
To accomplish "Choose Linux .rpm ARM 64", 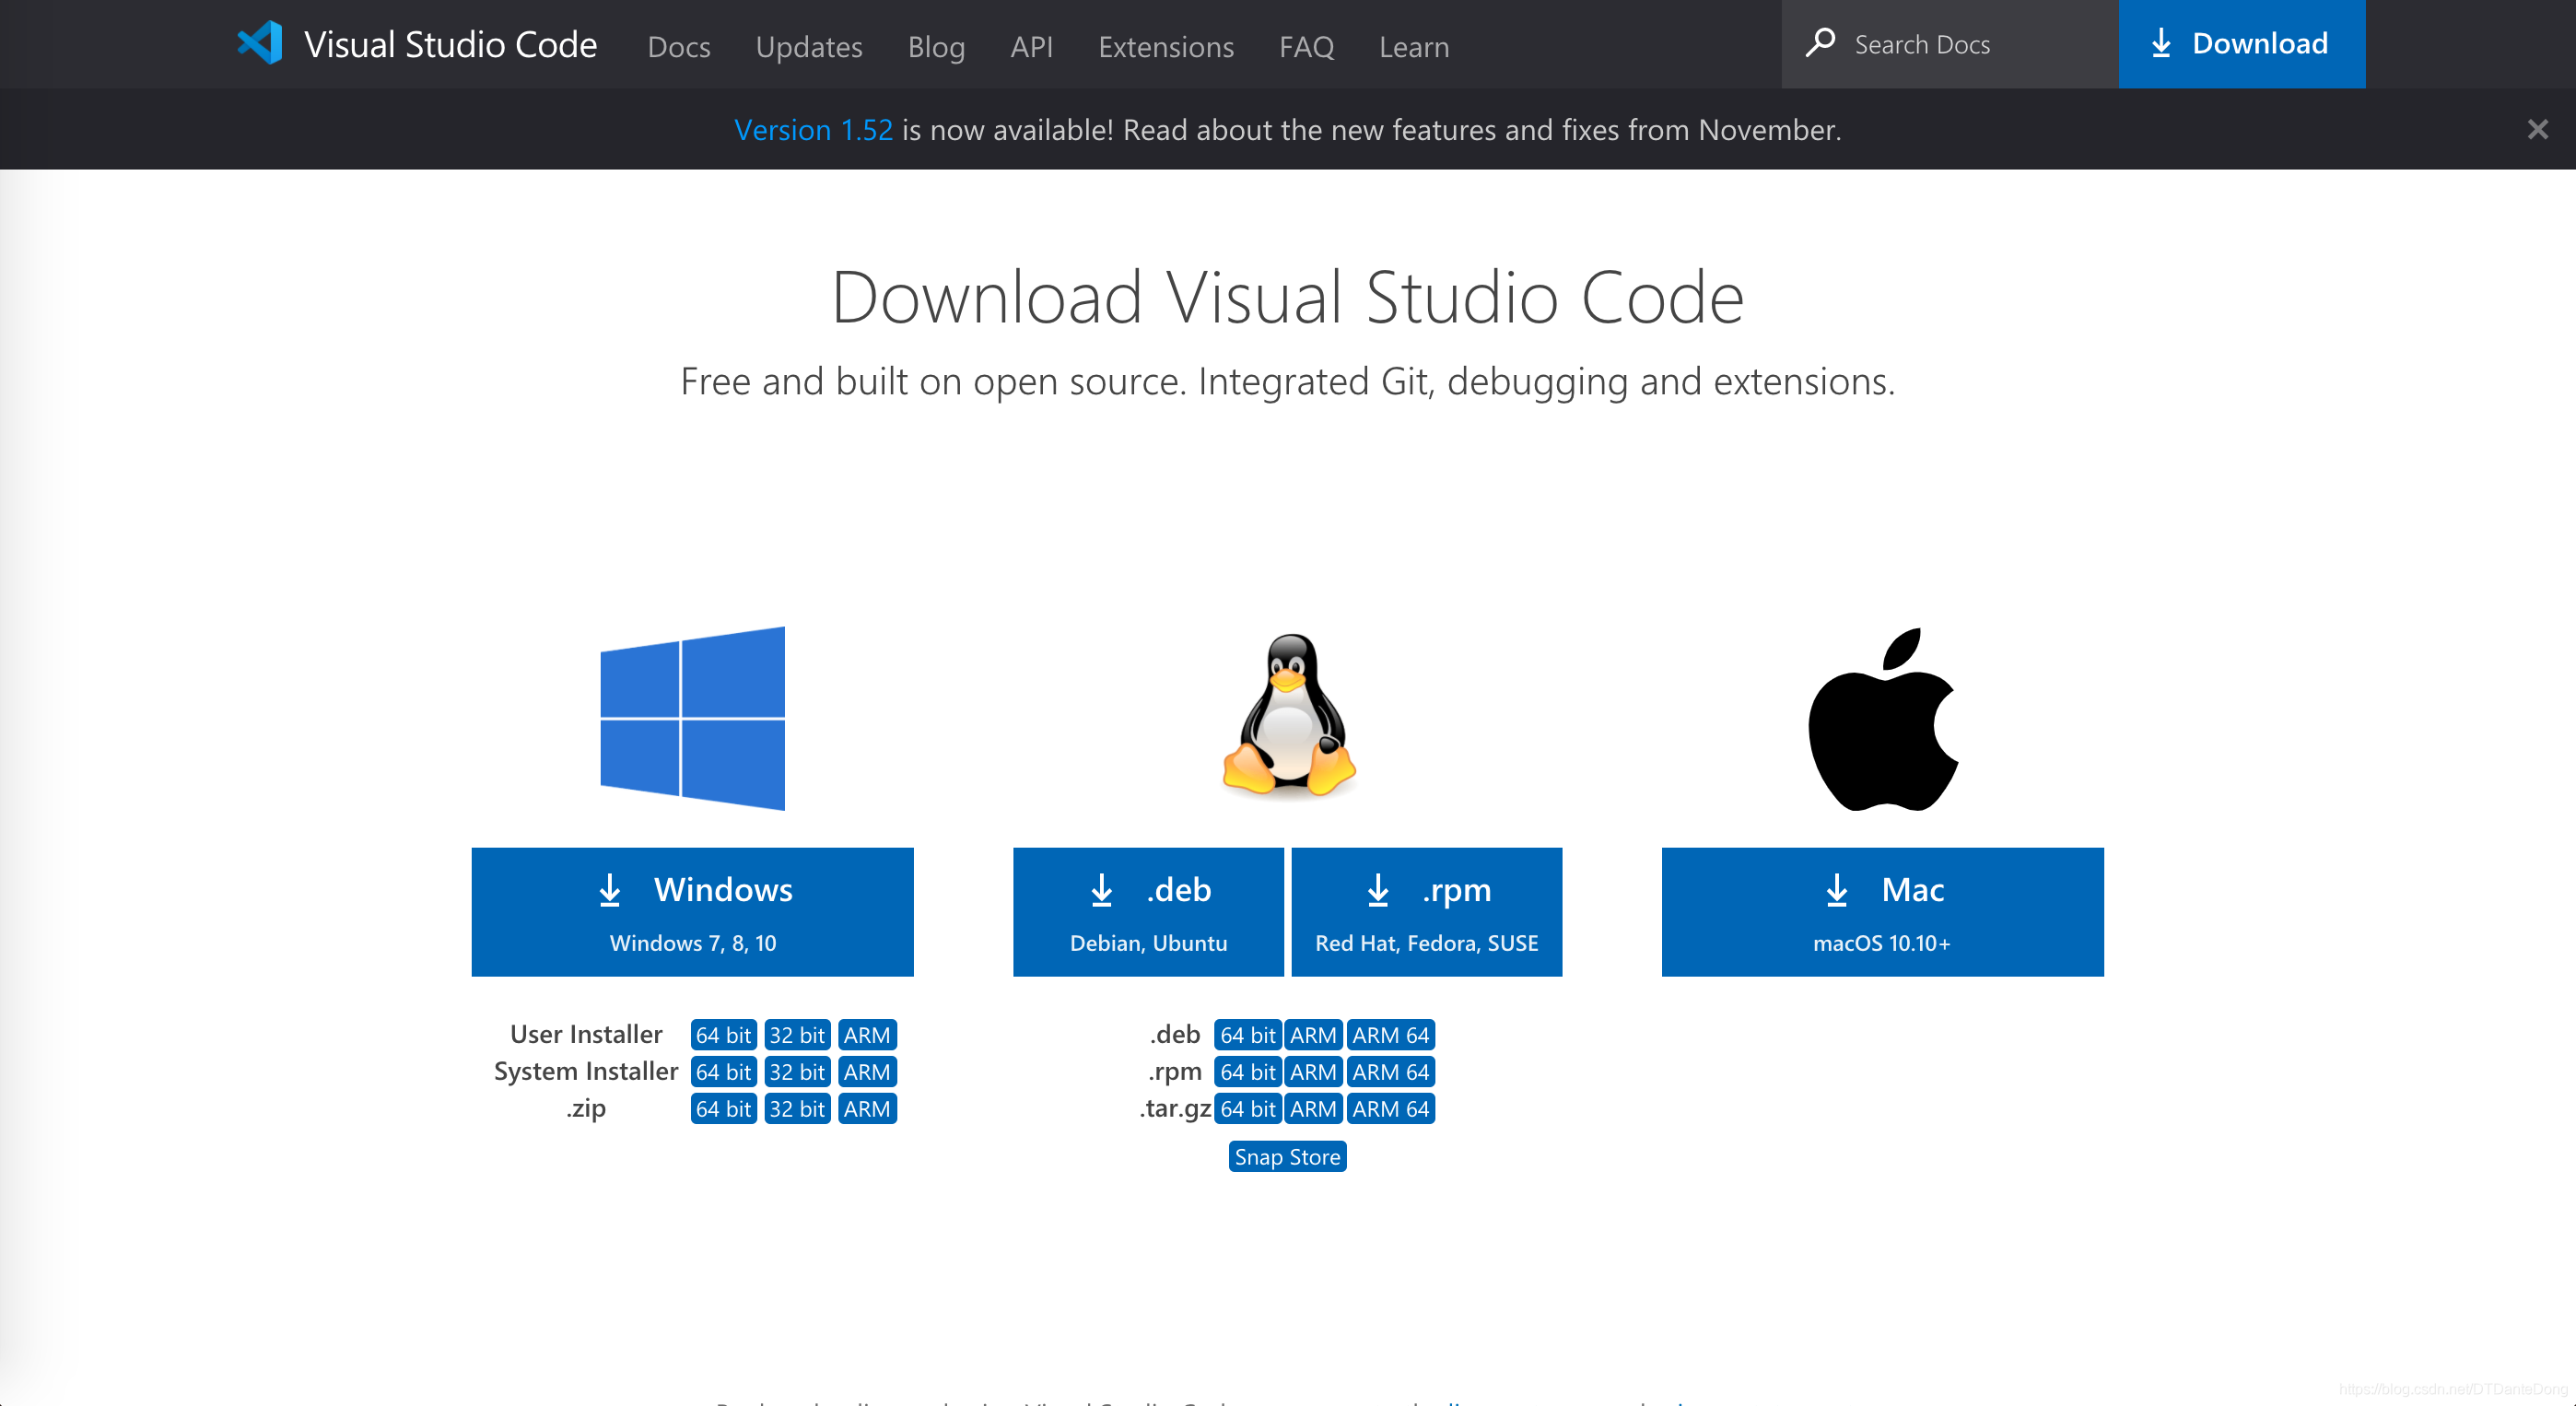I will (1391, 1072).
